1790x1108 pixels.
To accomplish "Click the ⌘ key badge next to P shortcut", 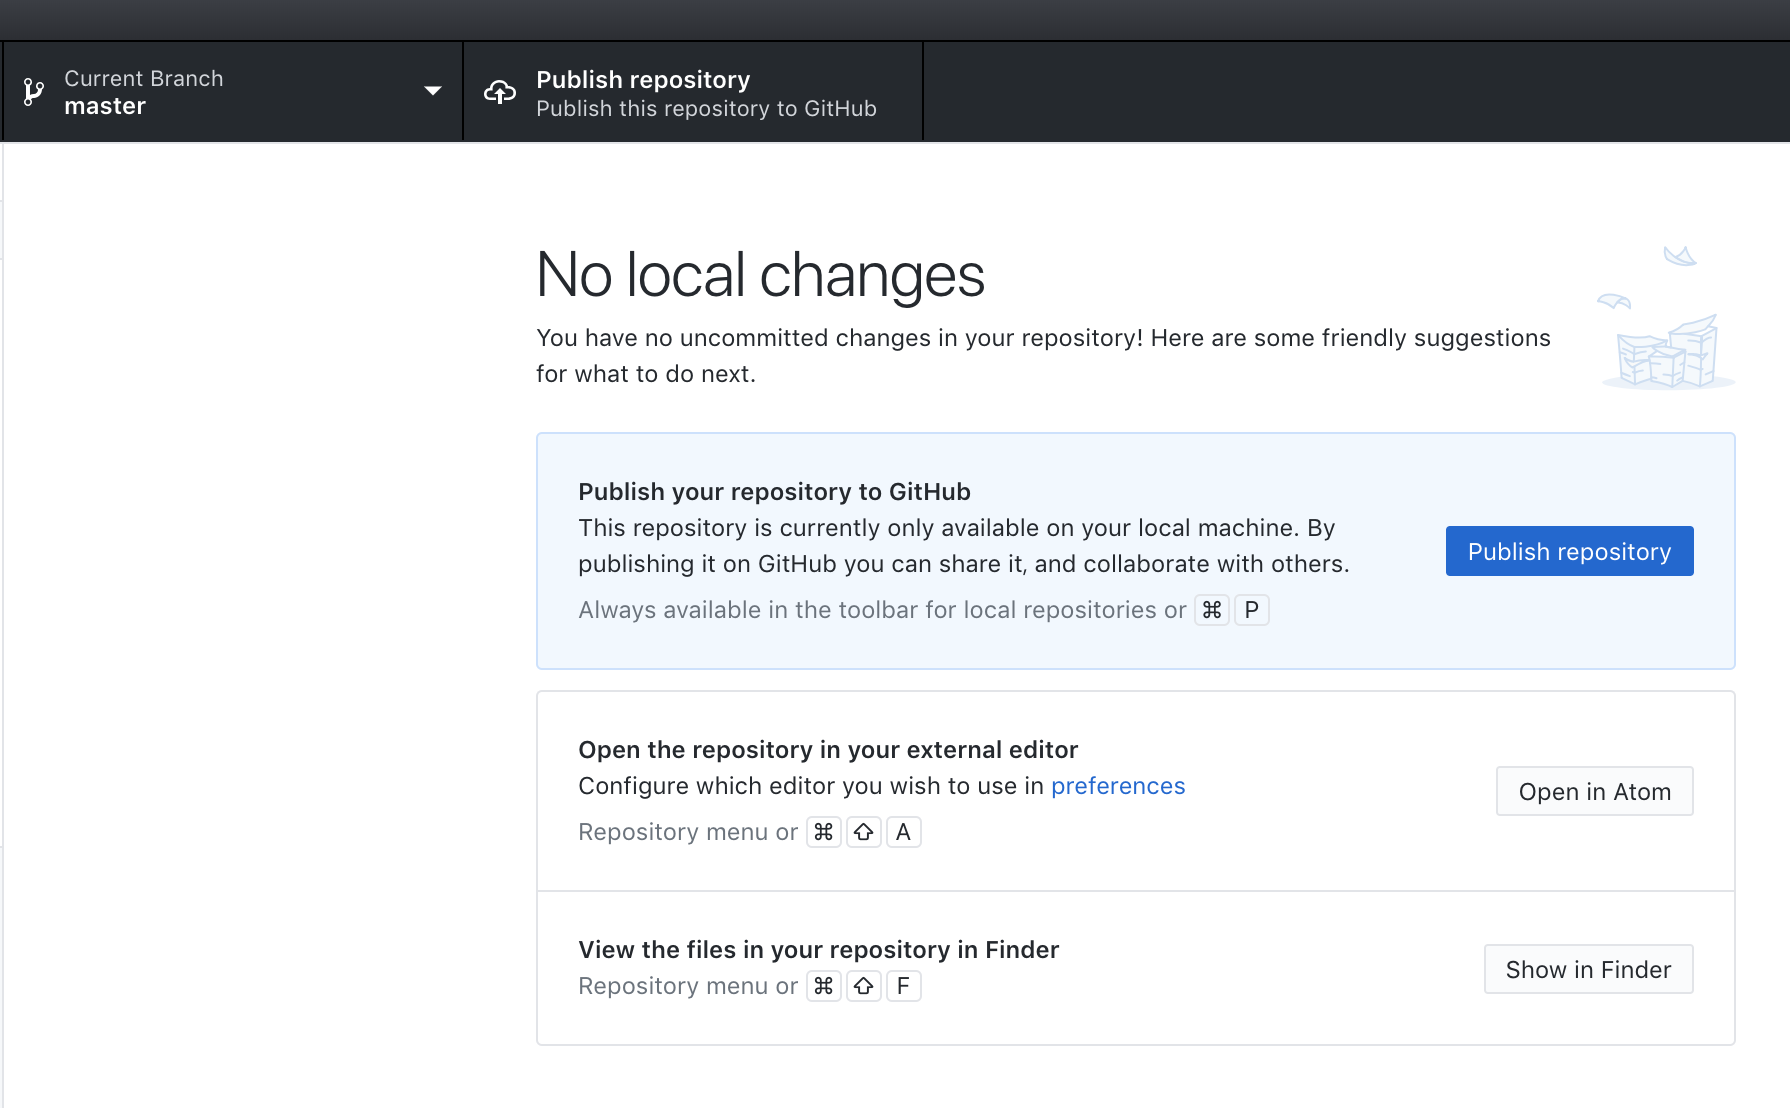I will click(x=1211, y=609).
